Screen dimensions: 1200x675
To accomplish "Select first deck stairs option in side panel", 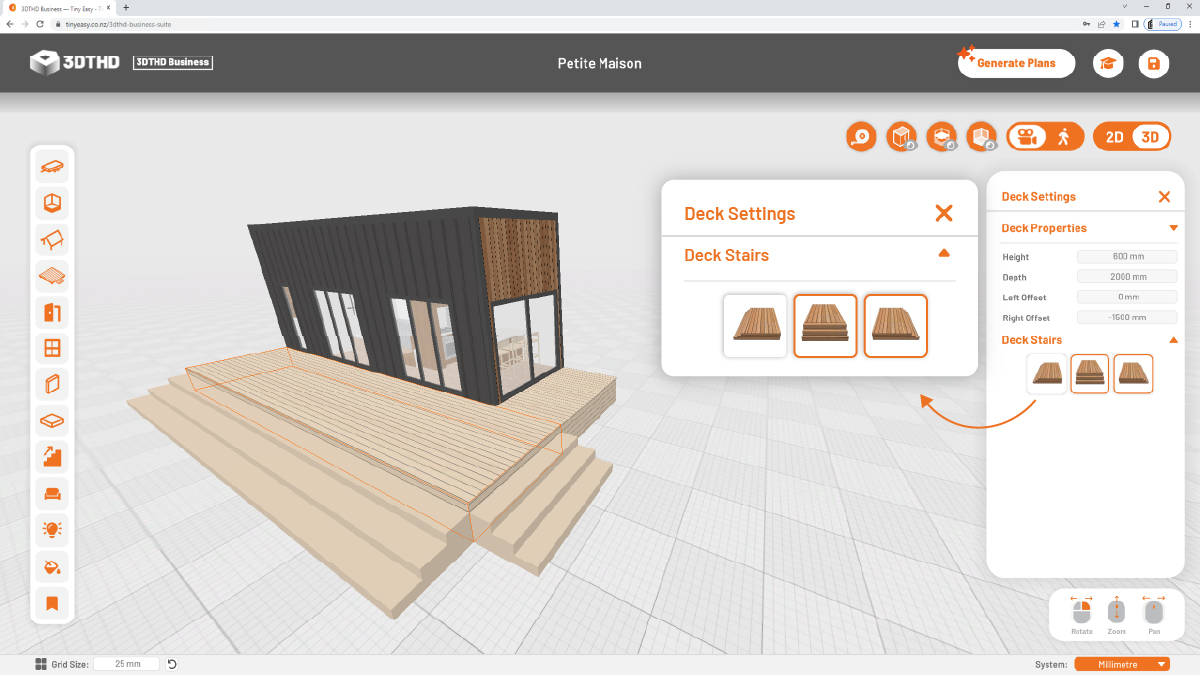I will (x=1048, y=374).
